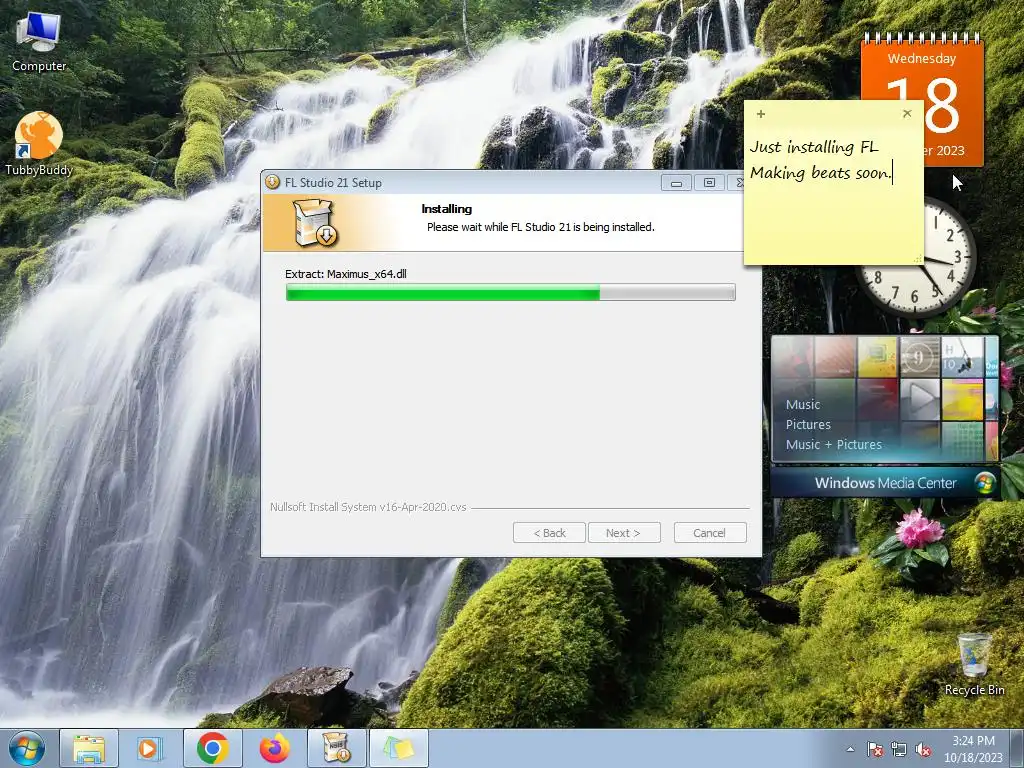The width and height of the screenshot is (1024, 768).
Task: Select Pictures in Media Center gadget
Action: (x=808, y=424)
